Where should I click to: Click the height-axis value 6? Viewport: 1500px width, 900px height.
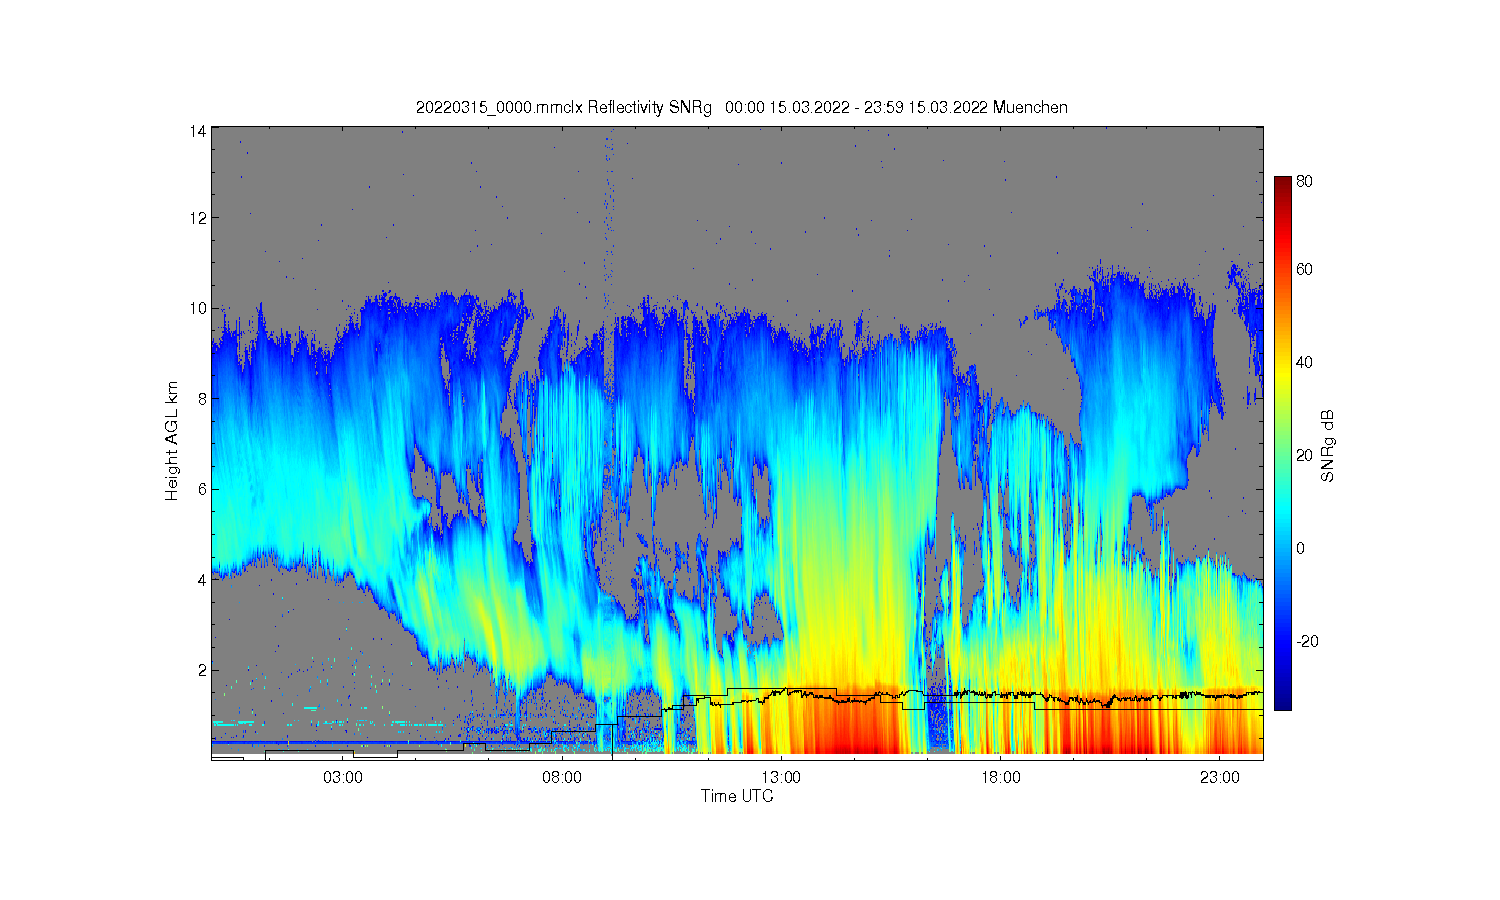click(x=202, y=489)
